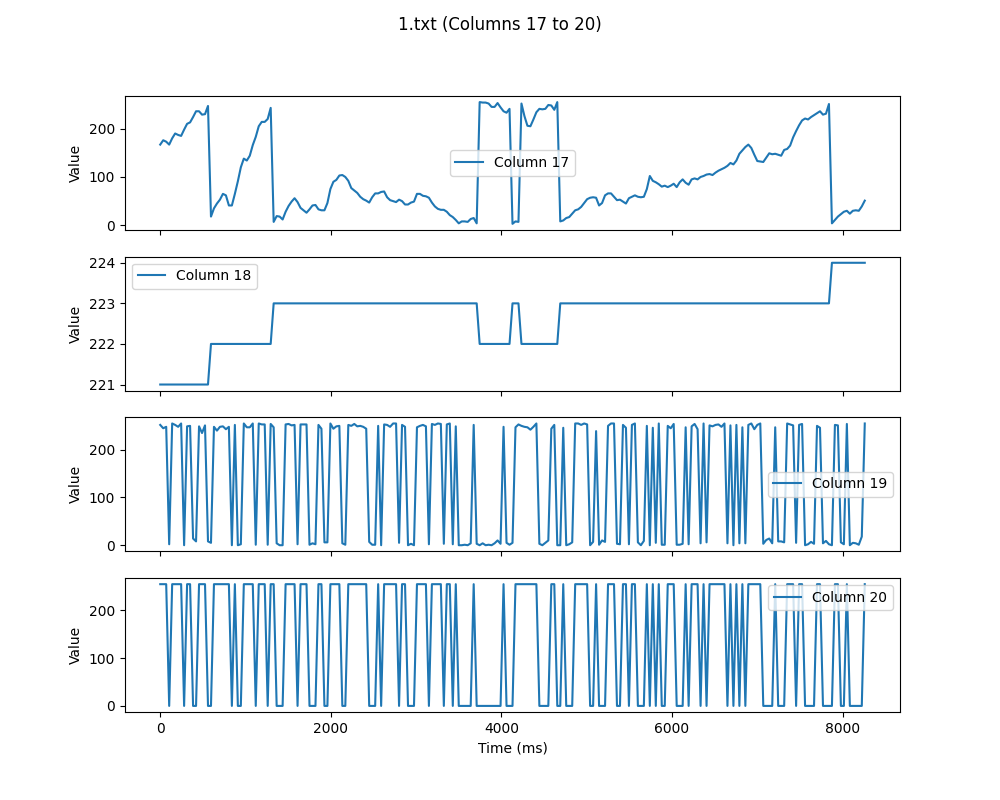This screenshot has width=1000, height=800.
Task: Click the 4000 x-axis tick label
Action: point(501,728)
